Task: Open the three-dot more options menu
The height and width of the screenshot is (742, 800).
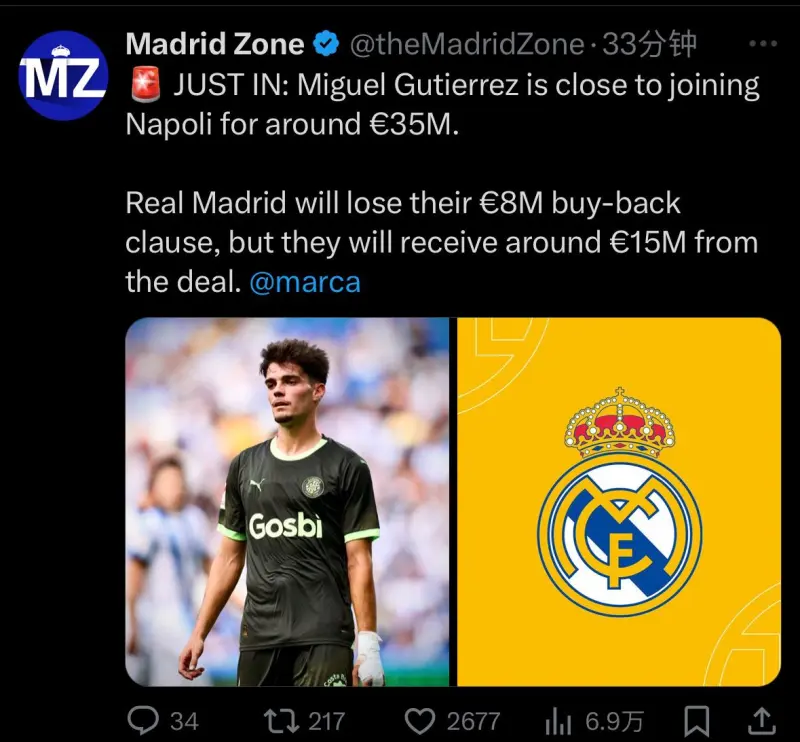Action: [x=763, y=44]
